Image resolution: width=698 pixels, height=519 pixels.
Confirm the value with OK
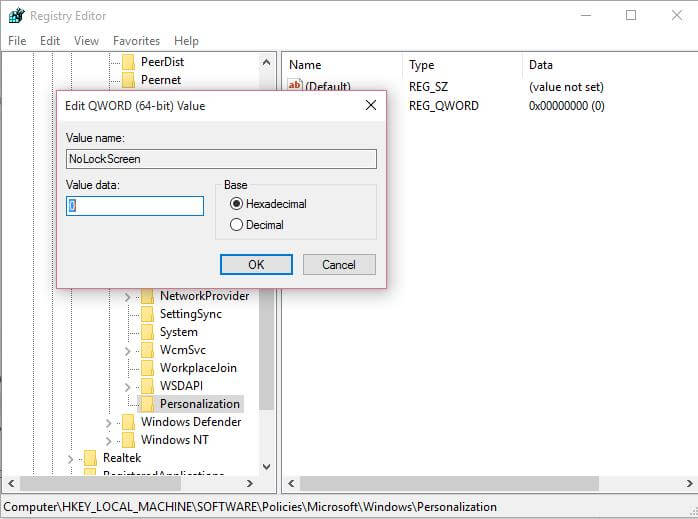pos(256,265)
